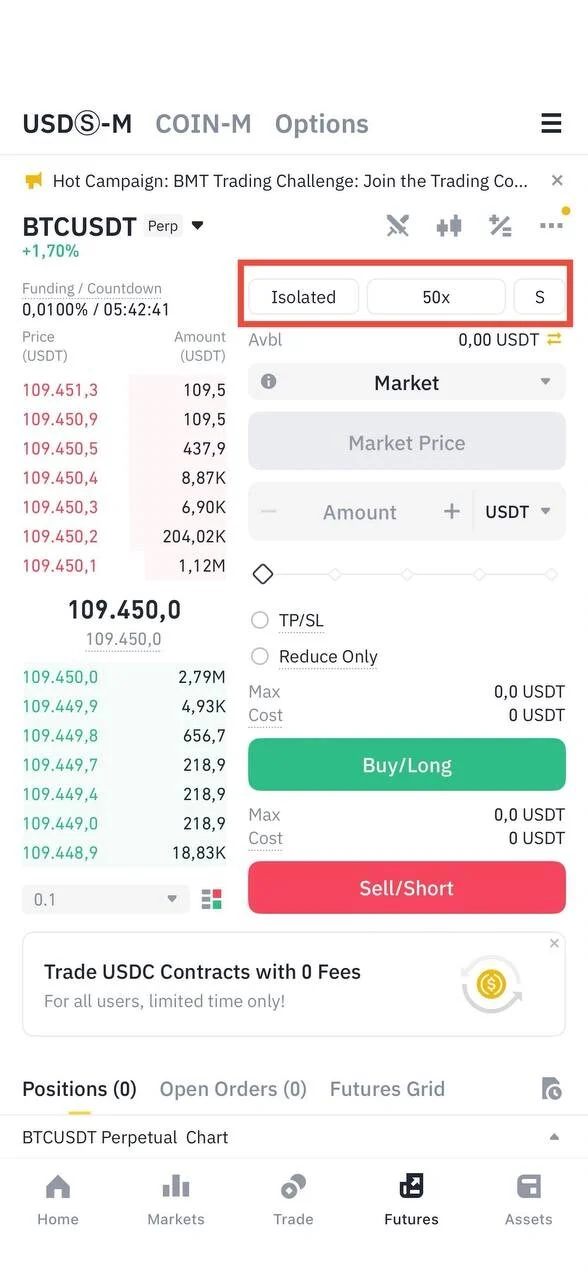Open the Isolated margin mode selector
The image size is (588, 1280).
(x=303, y=297)
